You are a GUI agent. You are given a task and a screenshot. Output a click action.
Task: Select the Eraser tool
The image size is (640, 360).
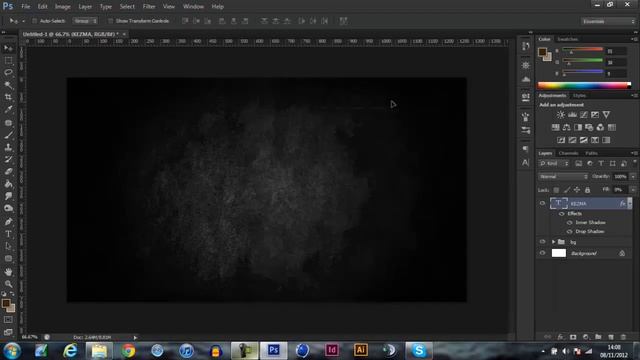[8, 171]
